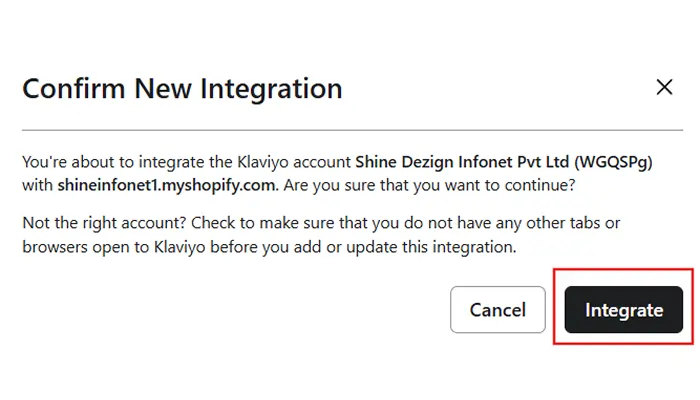Click the horizontal divider under the title
The height and width of the screenshot is (400, 700).
352,130
